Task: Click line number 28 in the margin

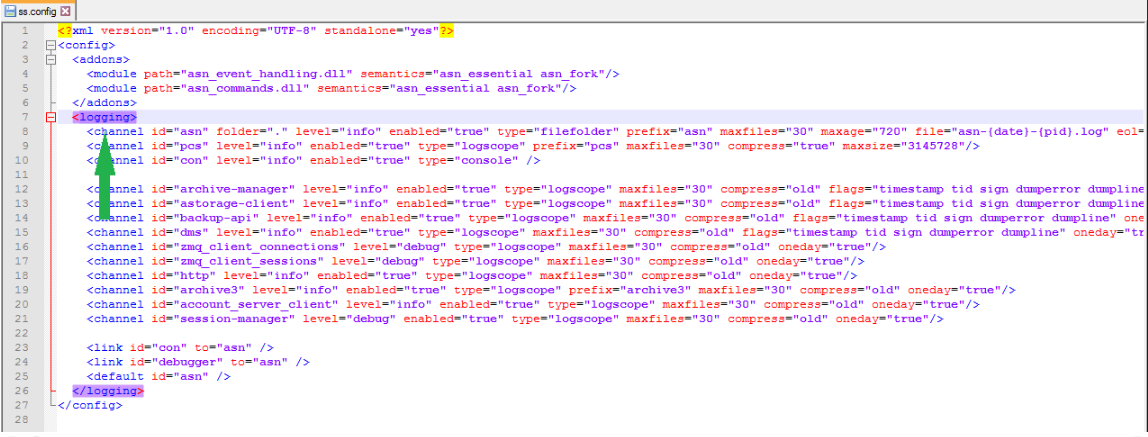Action: (x=22, y=419)
